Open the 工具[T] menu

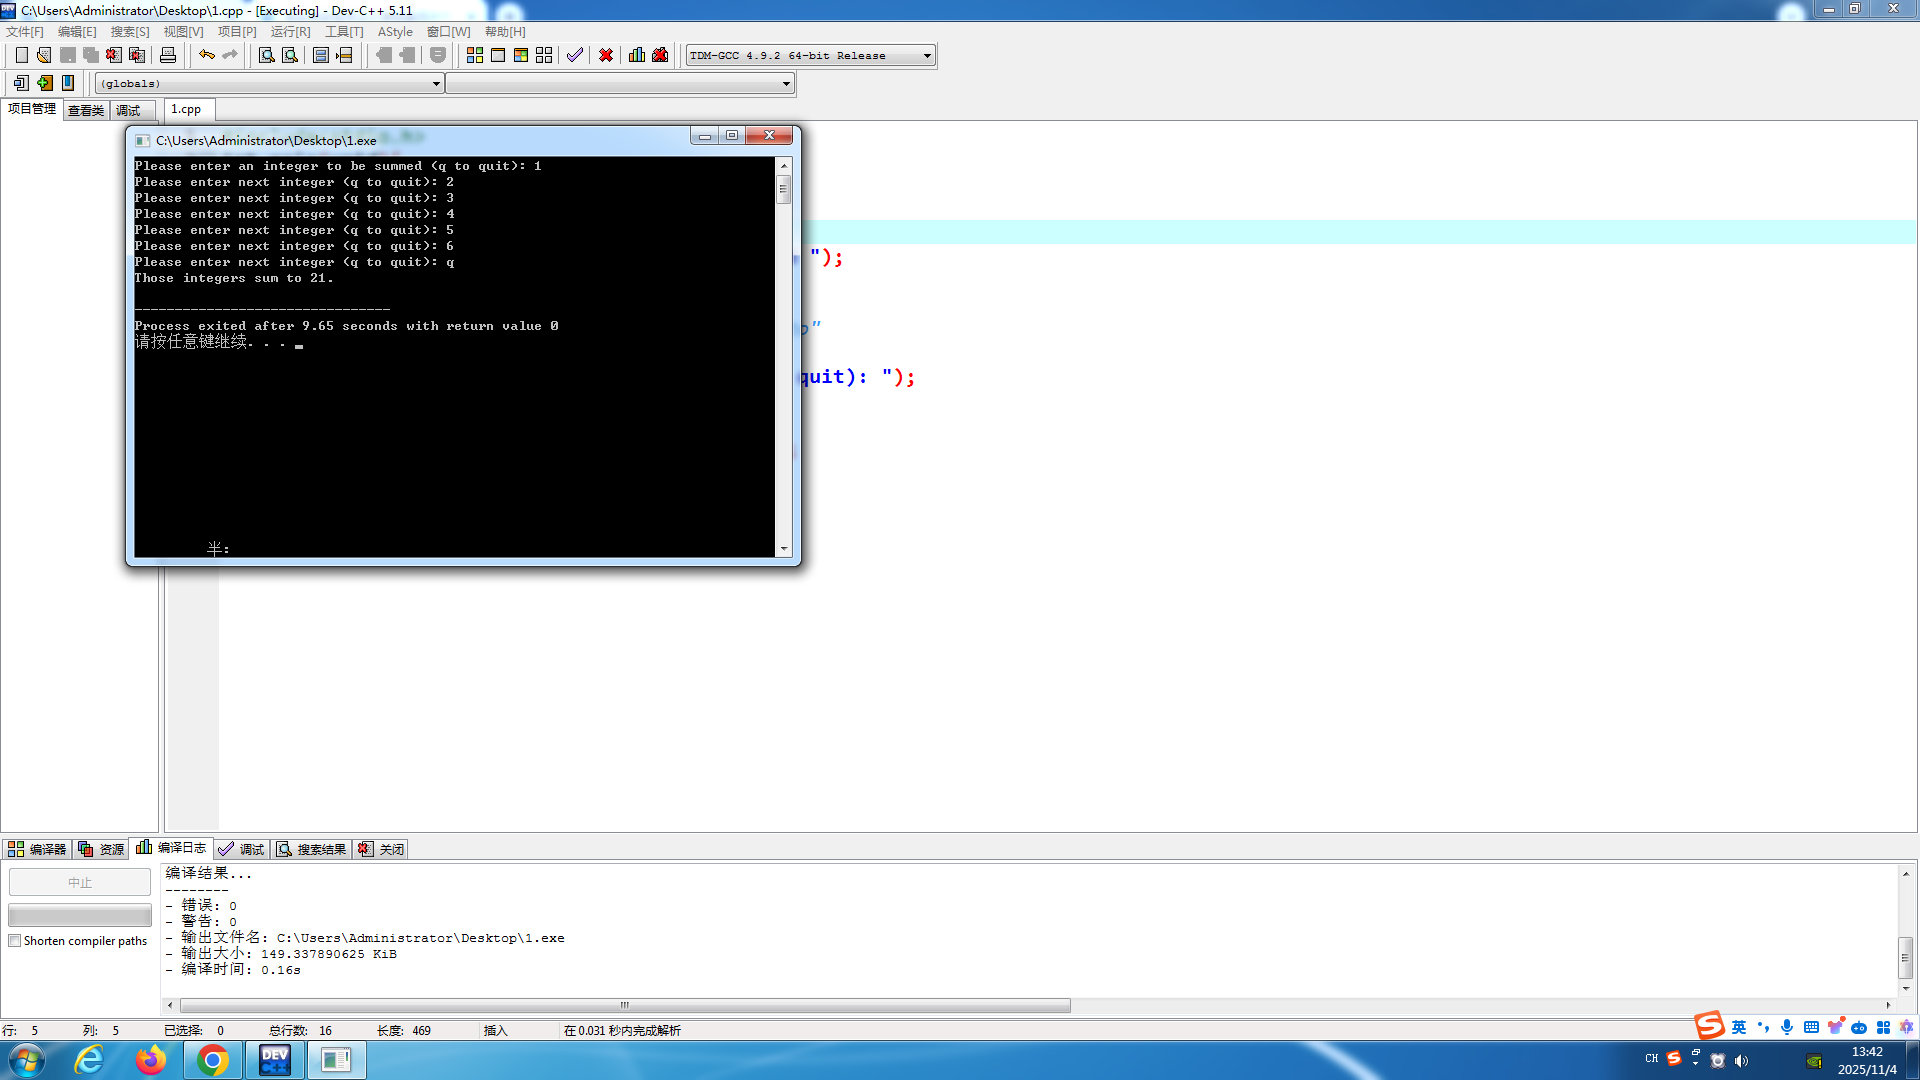(x=344, y=32)
